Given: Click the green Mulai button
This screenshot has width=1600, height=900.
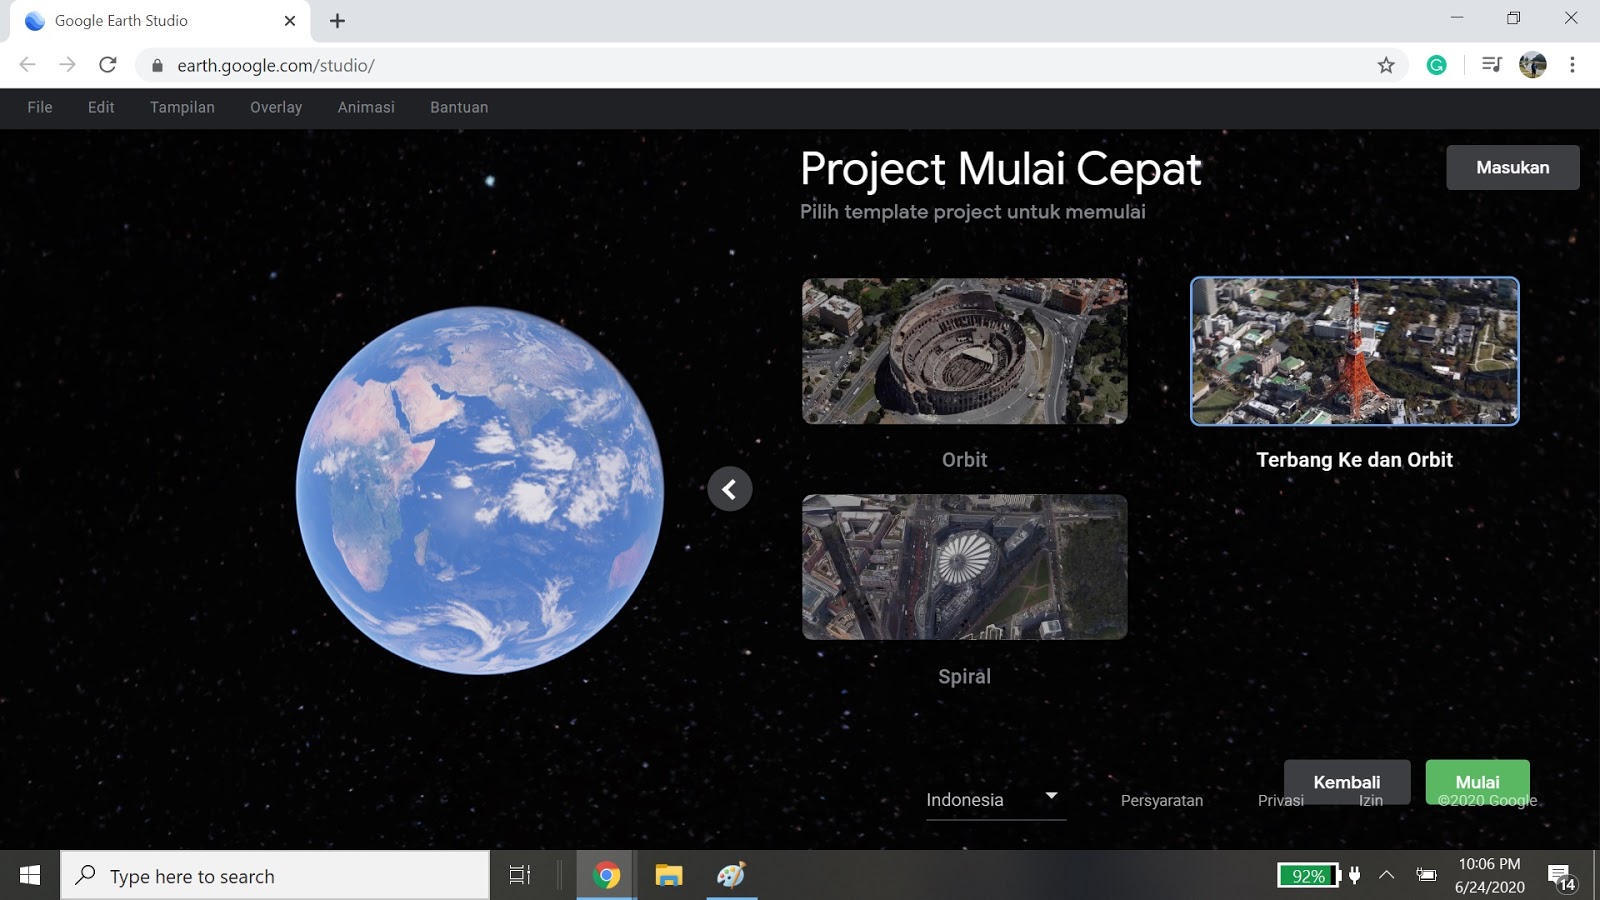Looking at the screenshot, I should tap(1478, 782).
